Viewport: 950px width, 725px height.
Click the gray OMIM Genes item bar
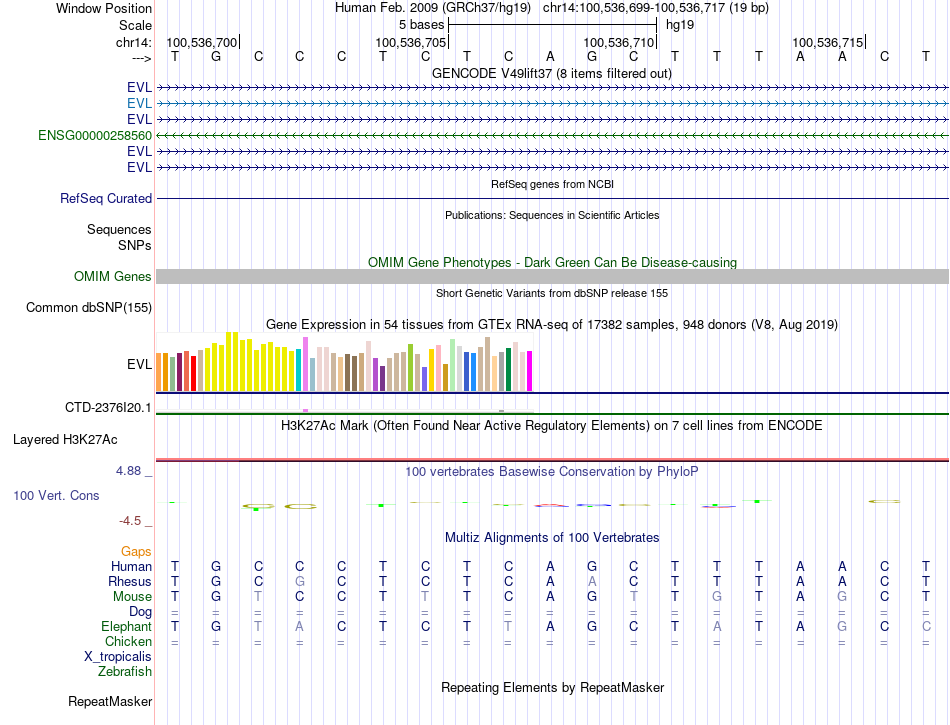tap(551, 277)
